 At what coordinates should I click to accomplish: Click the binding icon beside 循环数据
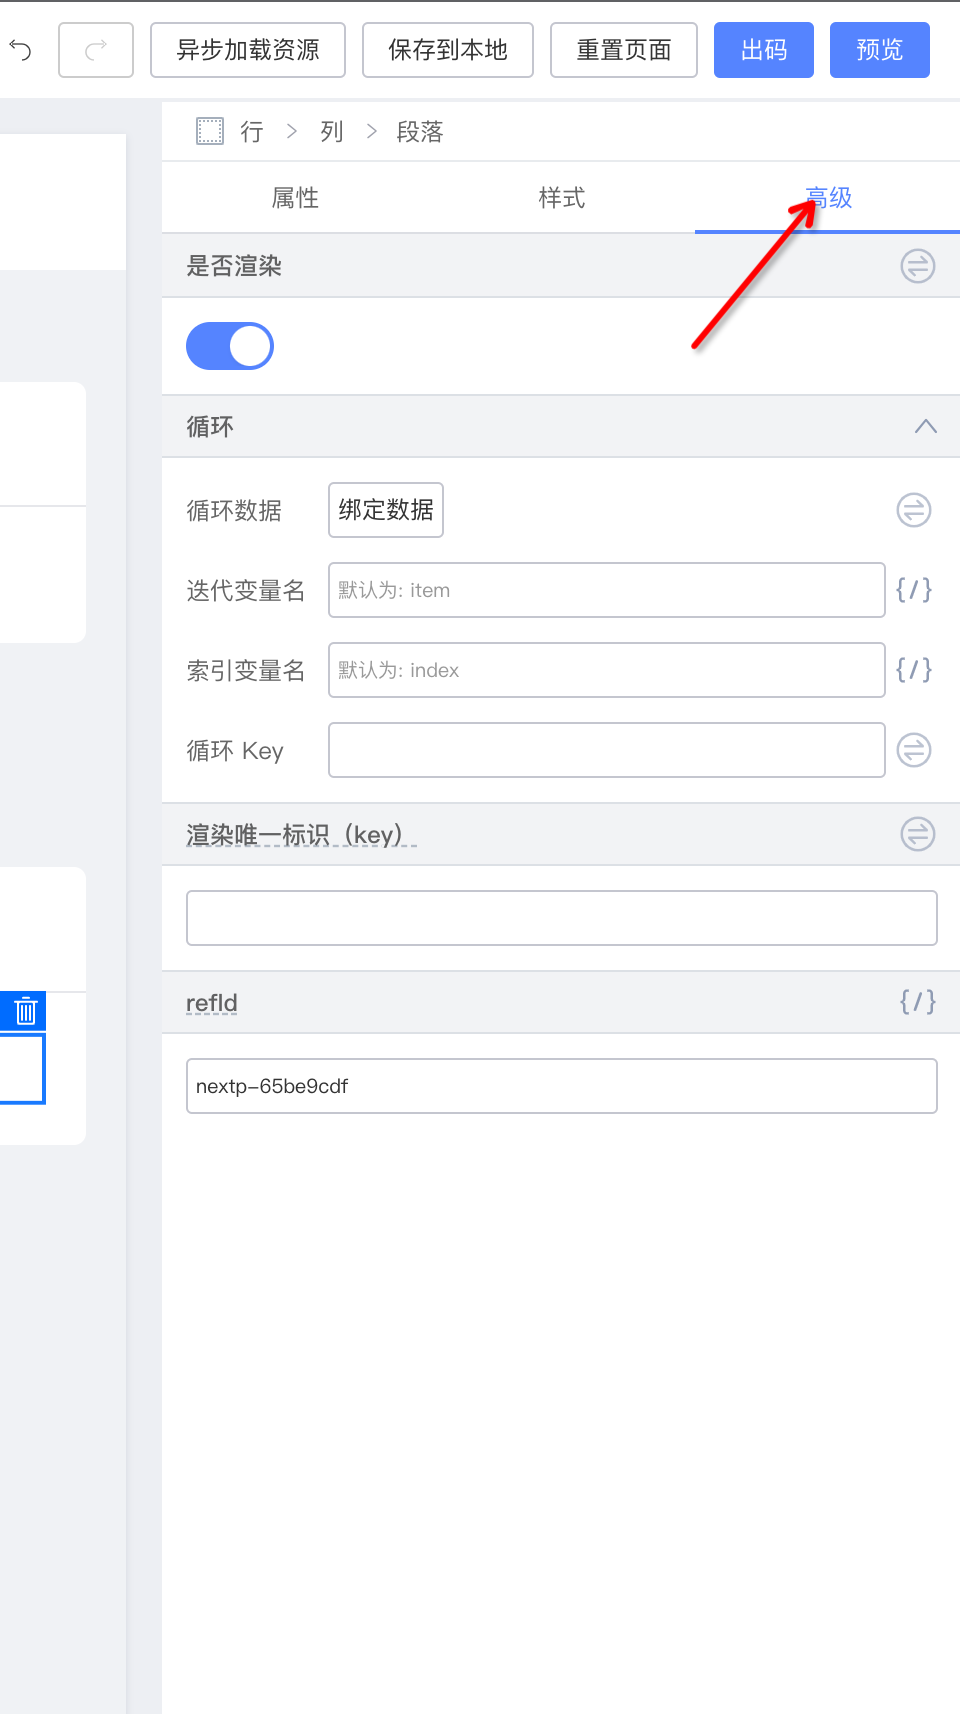coord(913,510)
